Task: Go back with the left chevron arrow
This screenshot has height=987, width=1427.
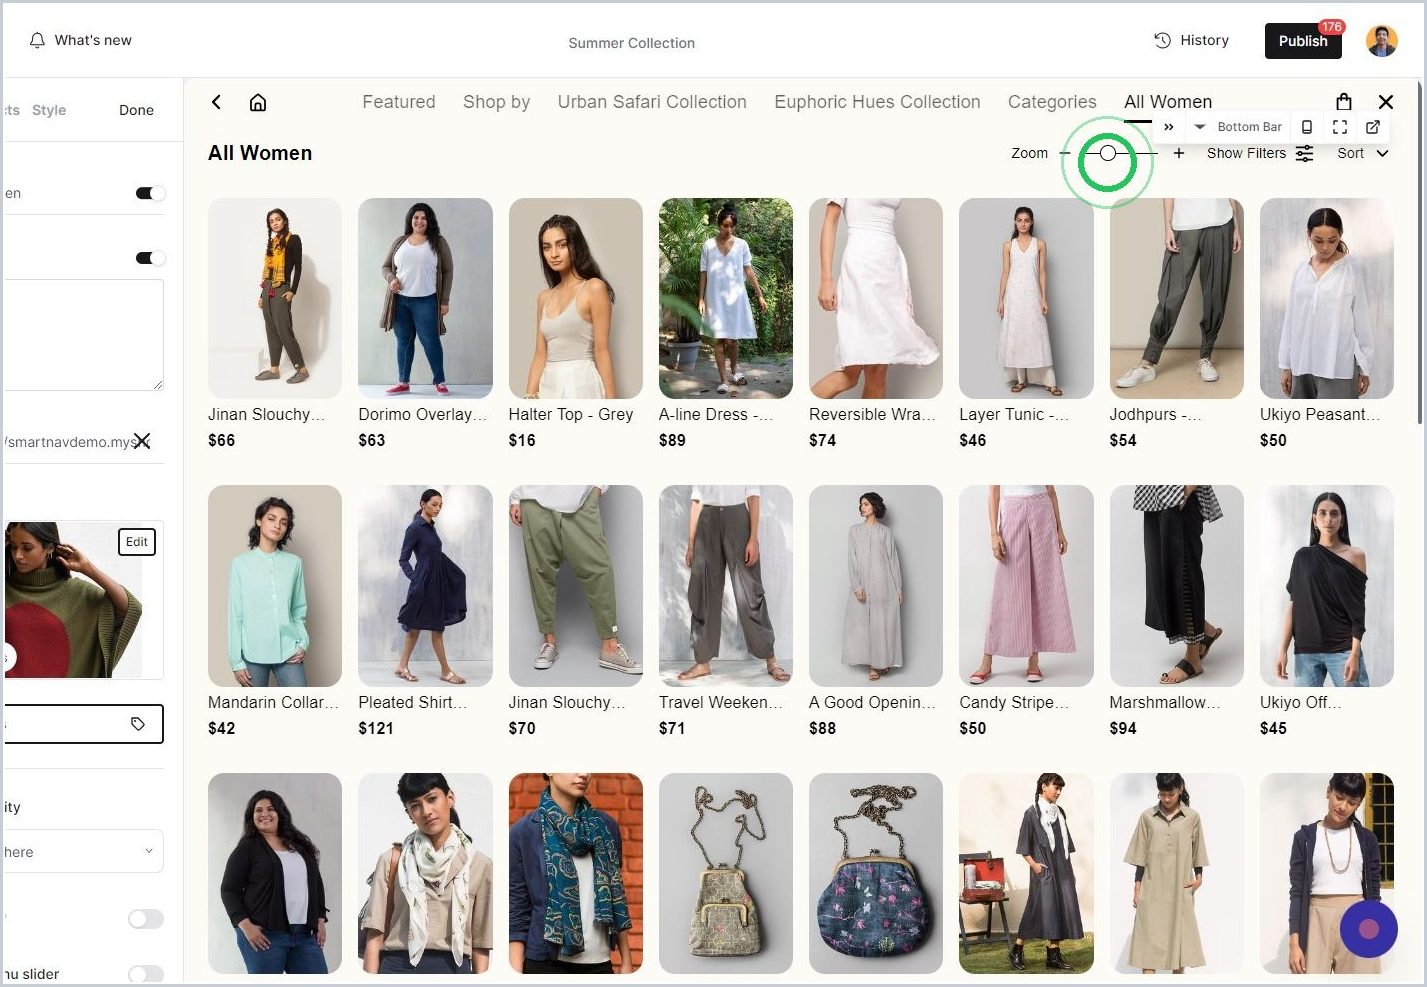Action: [216, 102]
